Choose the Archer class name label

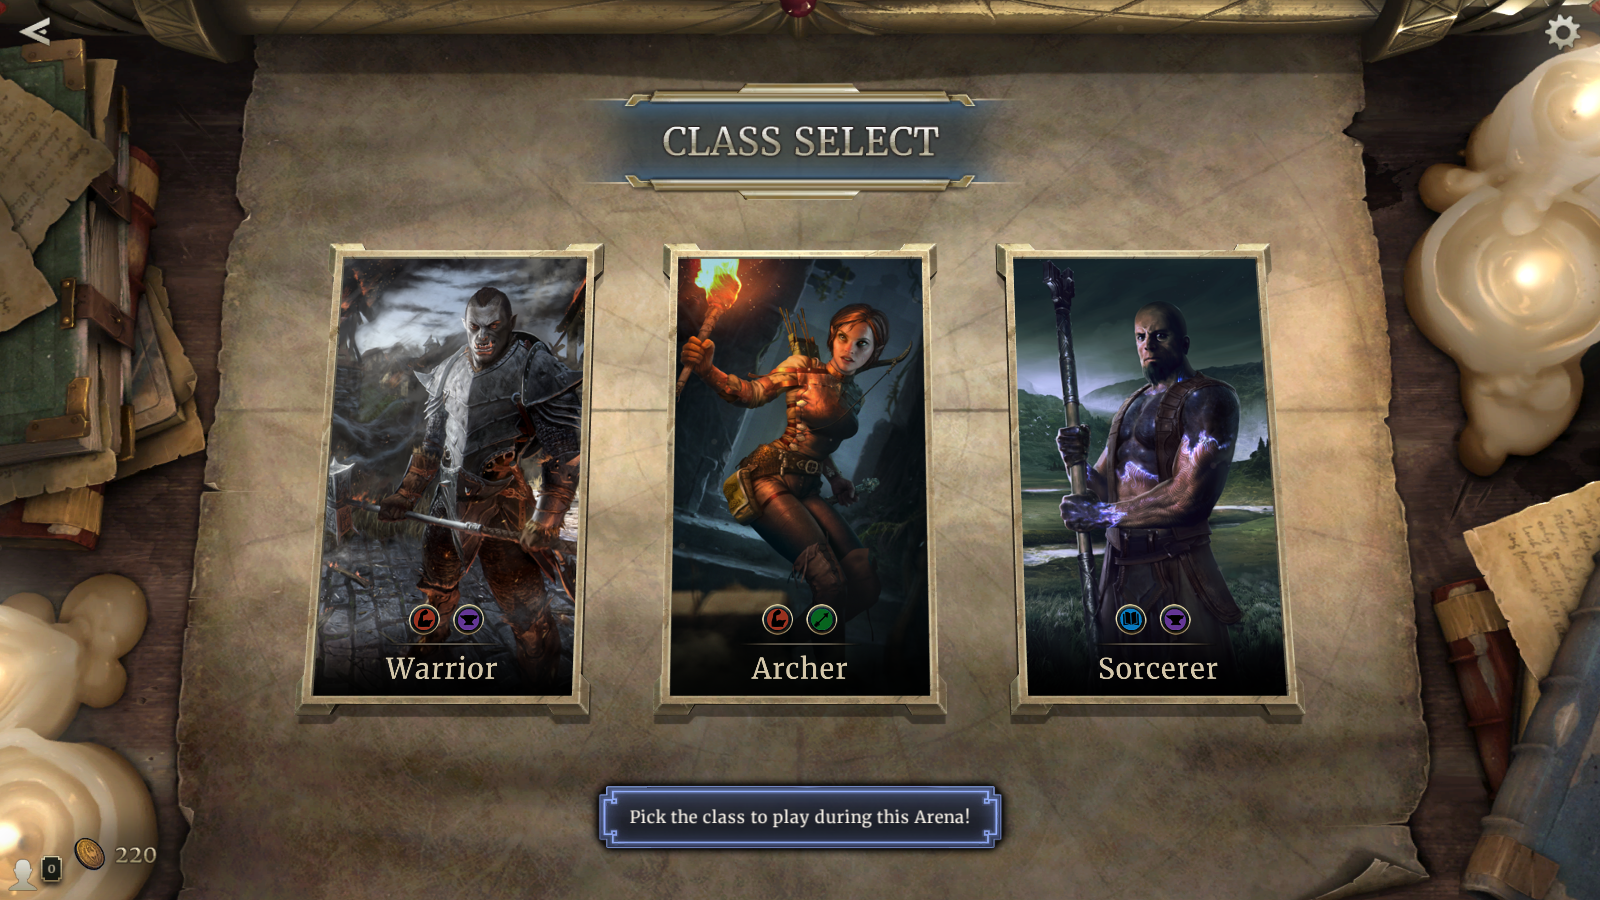(800, 668)
